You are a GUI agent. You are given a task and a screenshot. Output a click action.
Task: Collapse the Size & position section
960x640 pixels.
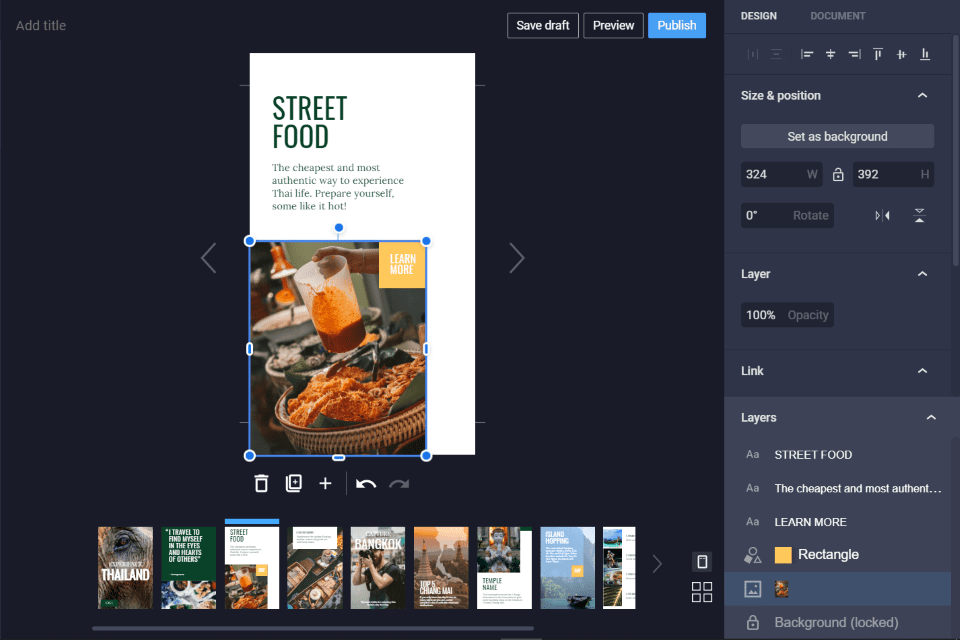[922, 96]
